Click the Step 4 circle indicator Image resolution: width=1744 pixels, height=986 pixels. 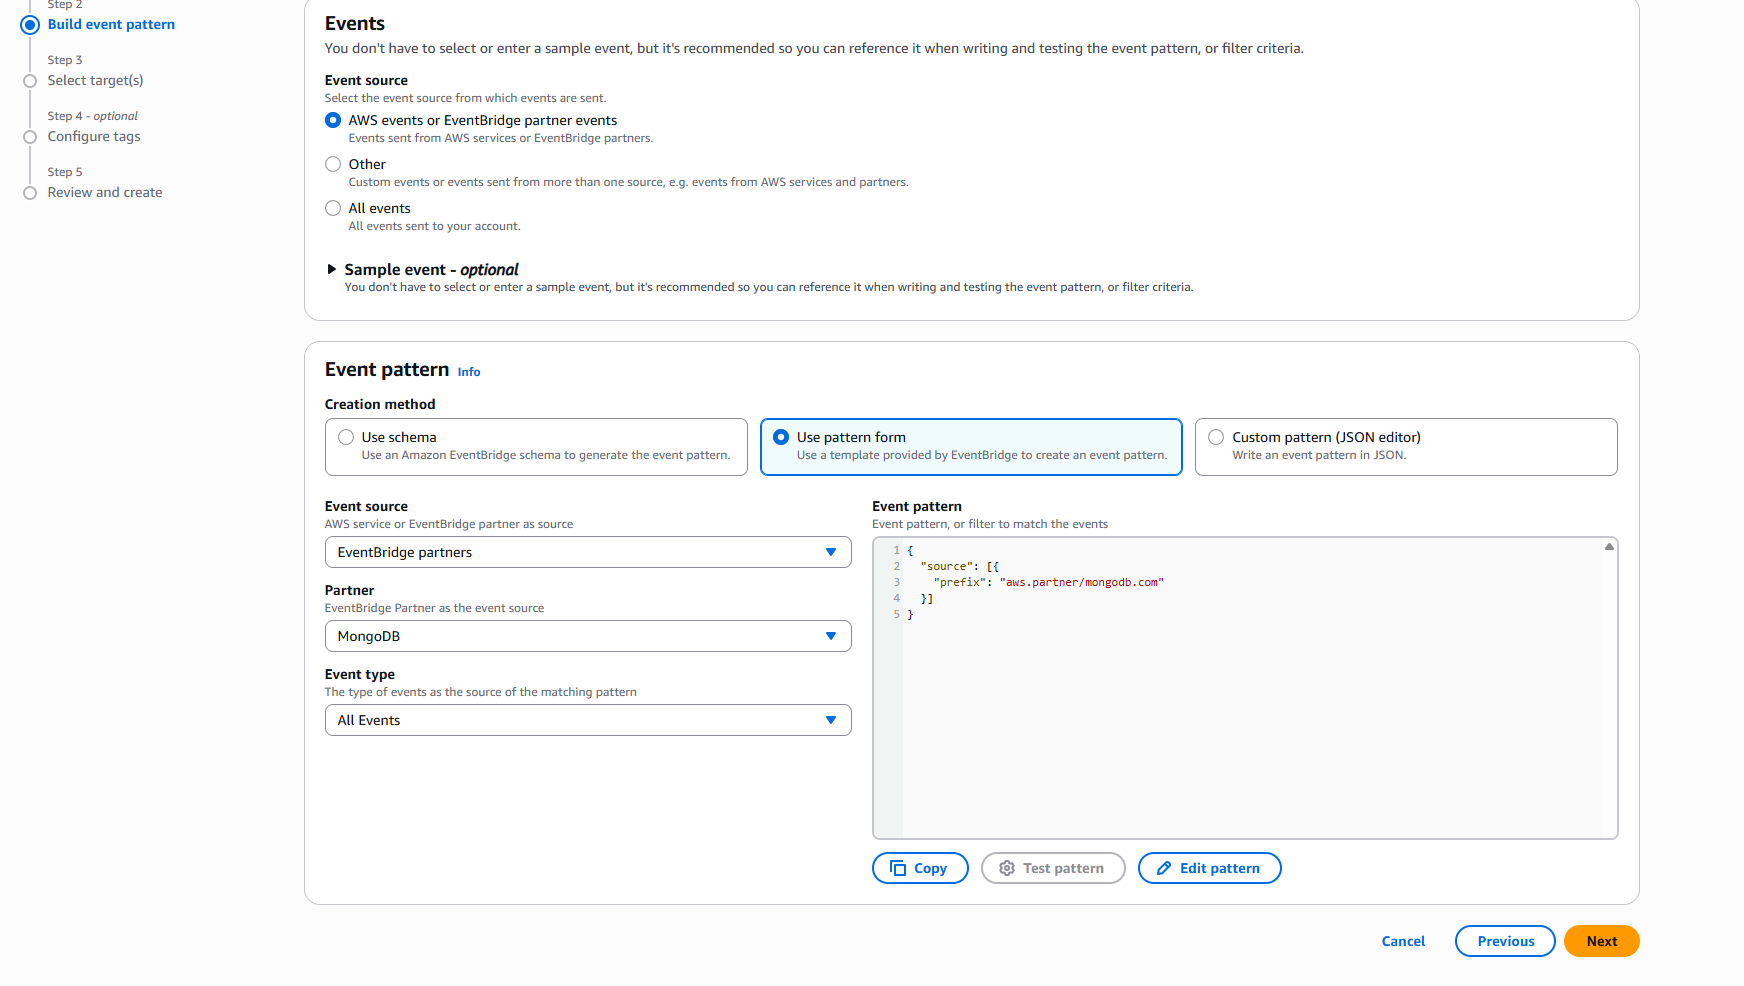[30, 137]
